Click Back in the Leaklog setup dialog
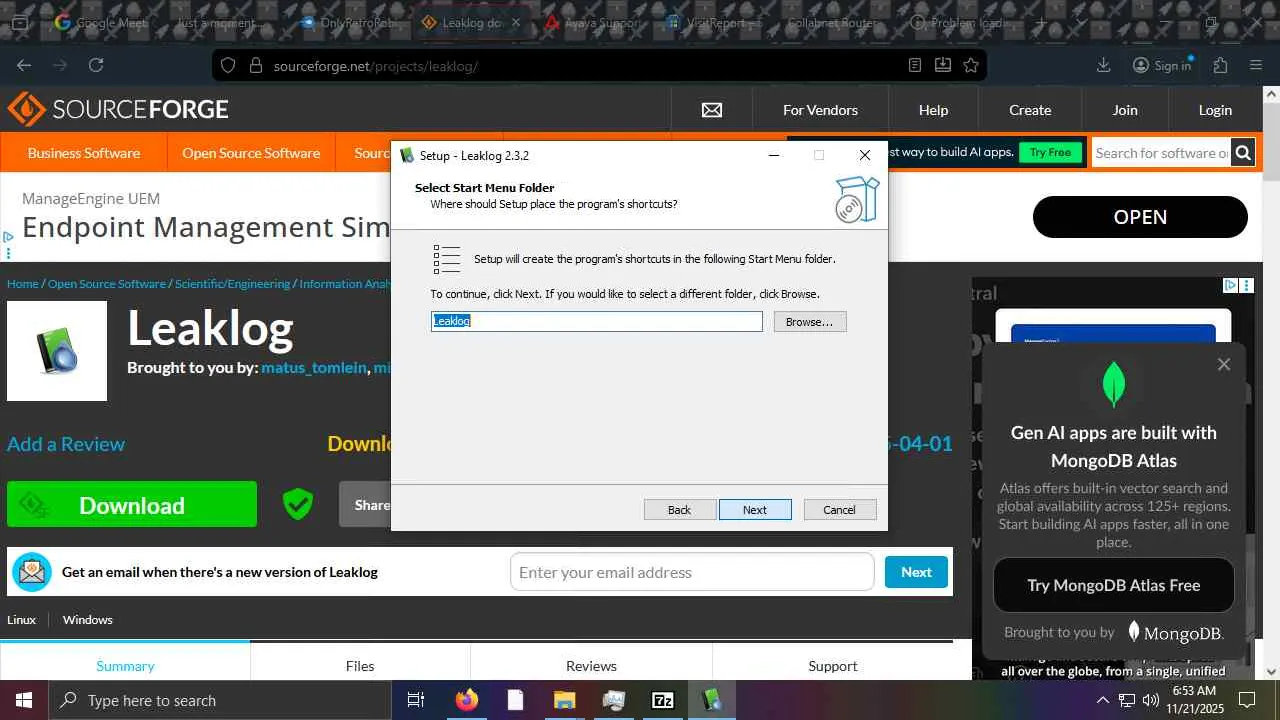Screen dimensions: 1280x720 point(679,510)
